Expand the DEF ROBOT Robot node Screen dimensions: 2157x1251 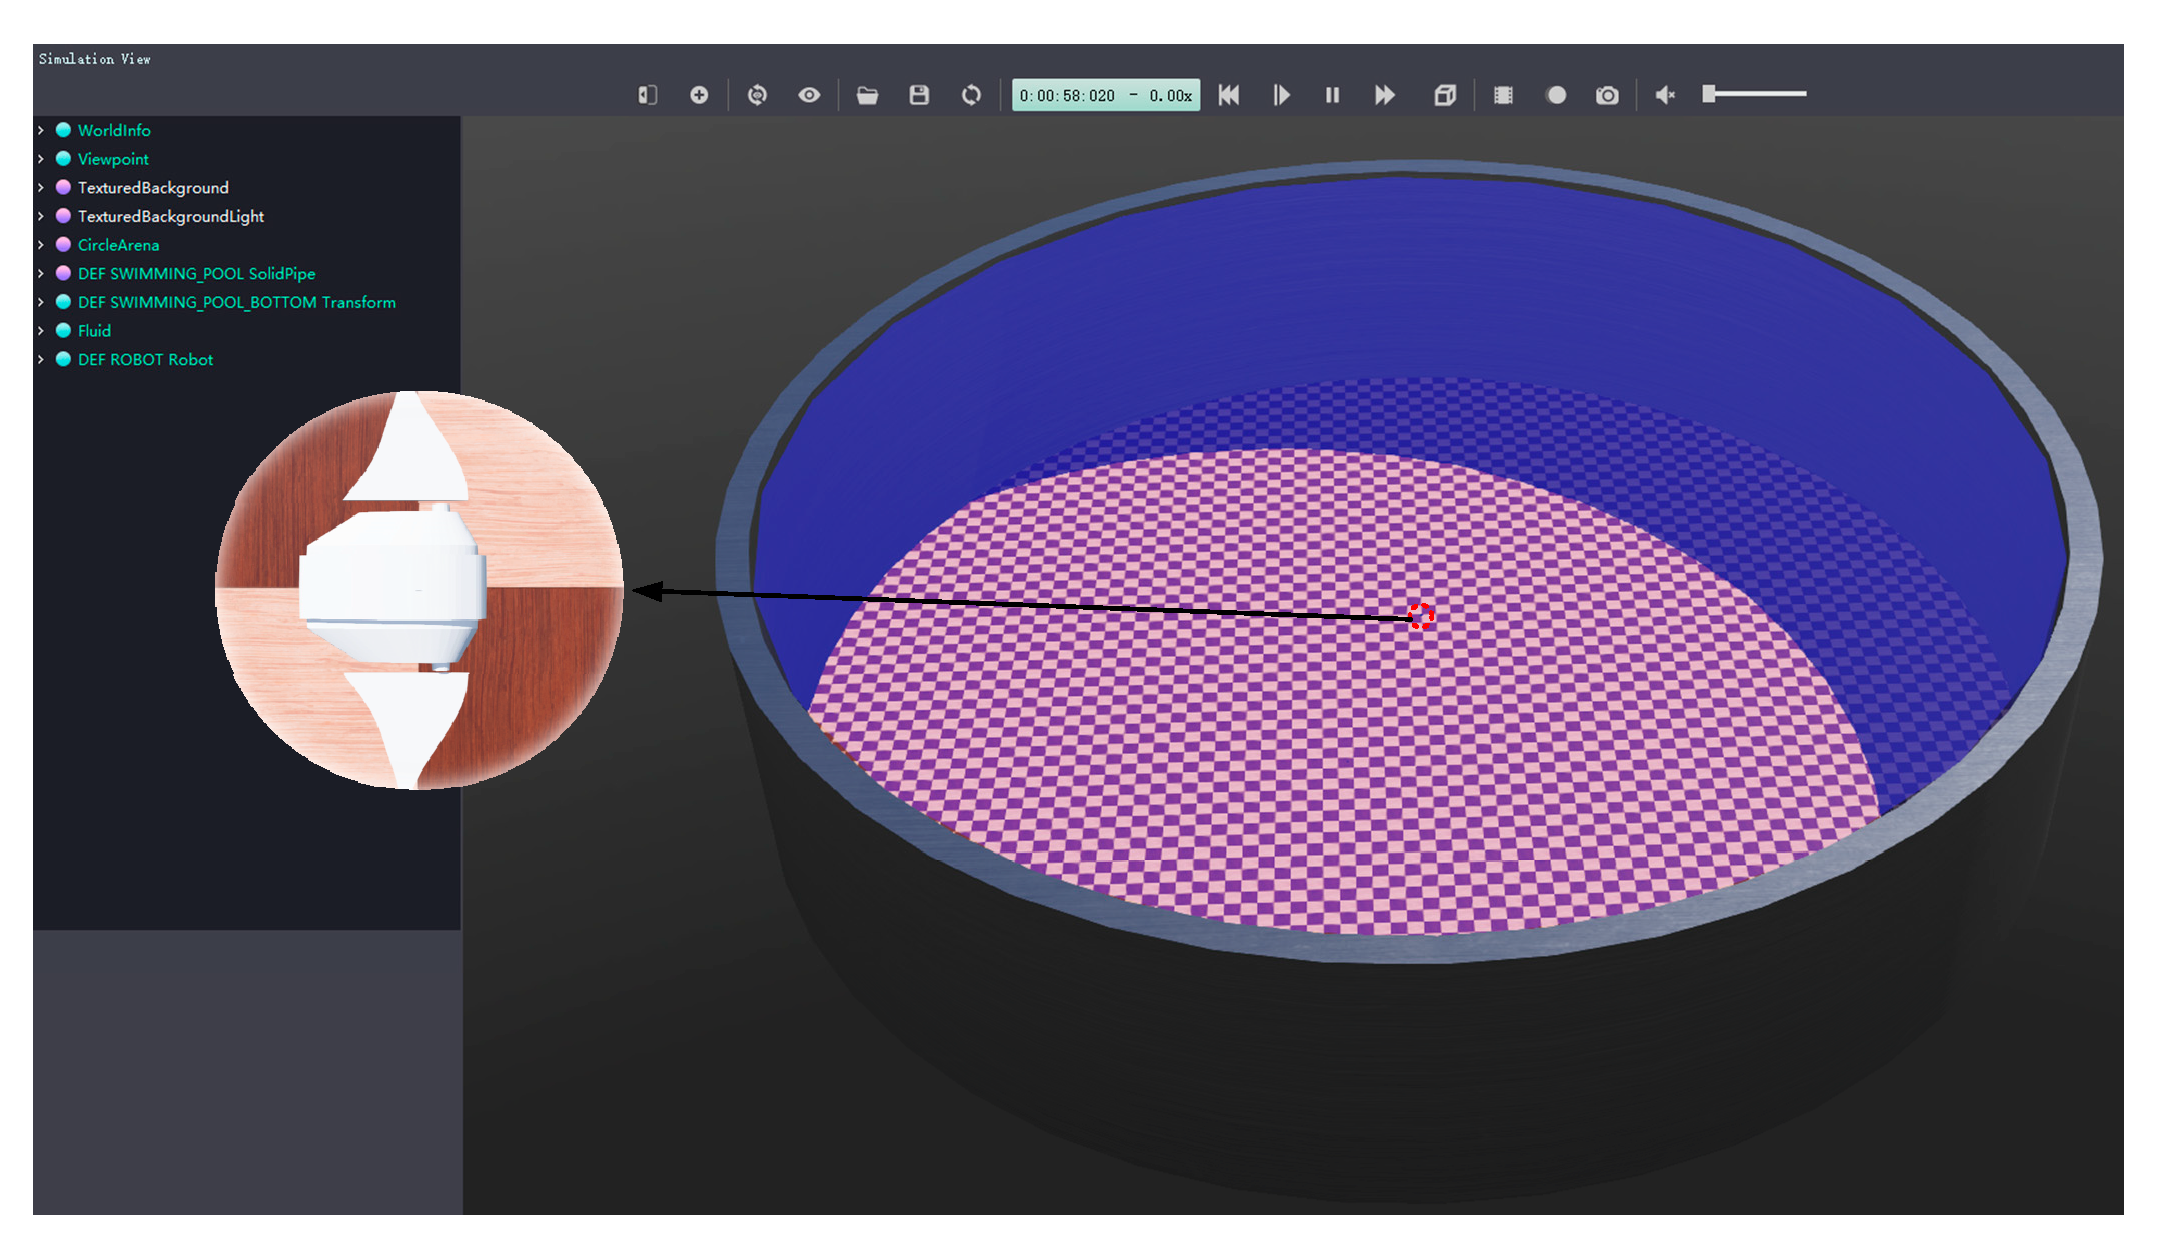(41, 359)
